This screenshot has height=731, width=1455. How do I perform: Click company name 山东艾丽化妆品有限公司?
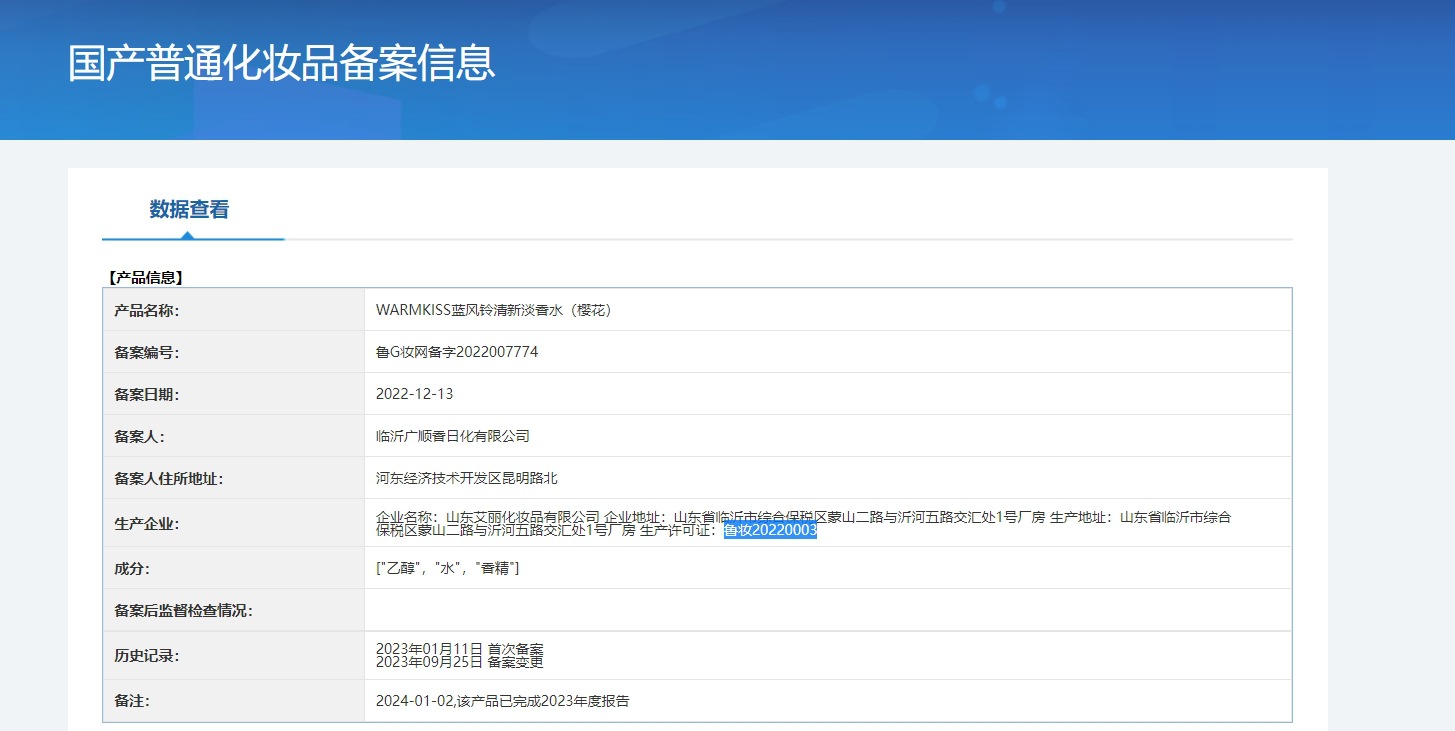522,517
